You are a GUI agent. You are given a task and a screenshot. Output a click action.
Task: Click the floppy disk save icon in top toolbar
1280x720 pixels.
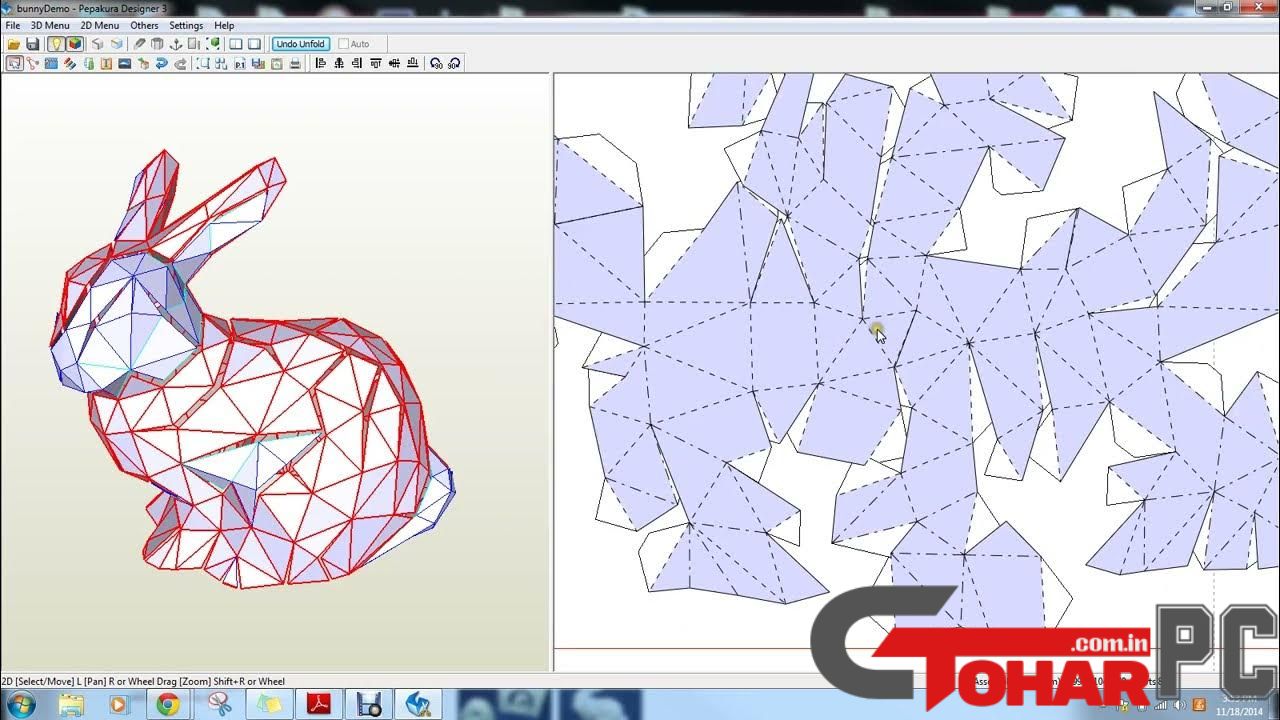(33, 44)
